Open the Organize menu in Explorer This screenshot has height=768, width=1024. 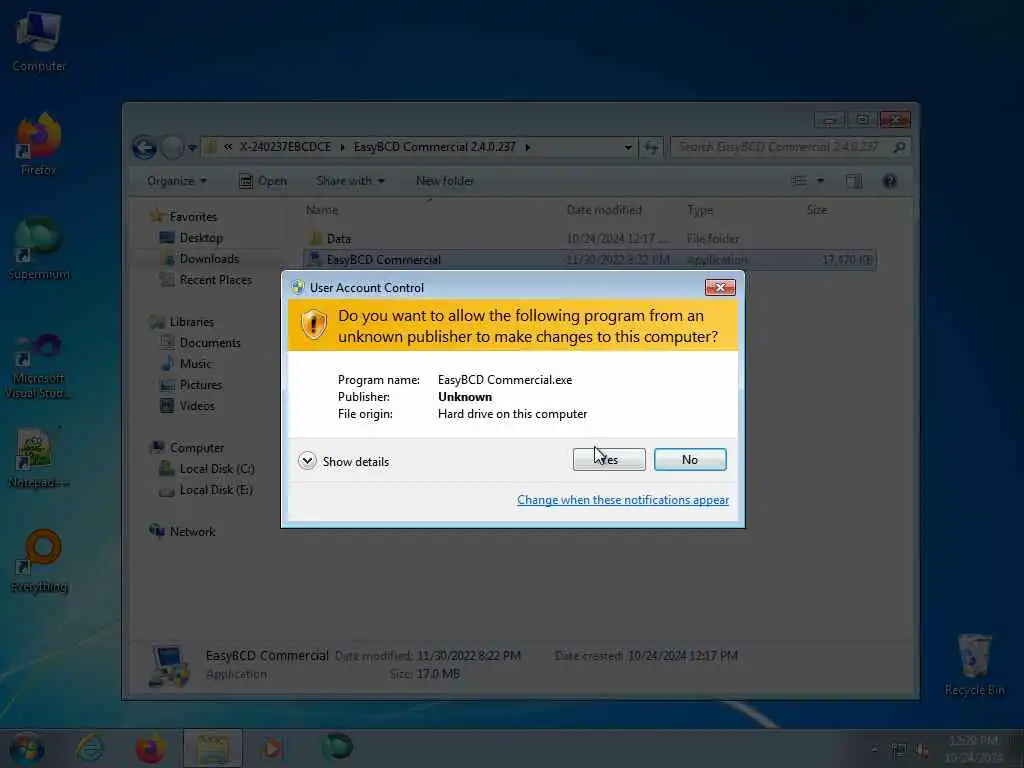176,181
